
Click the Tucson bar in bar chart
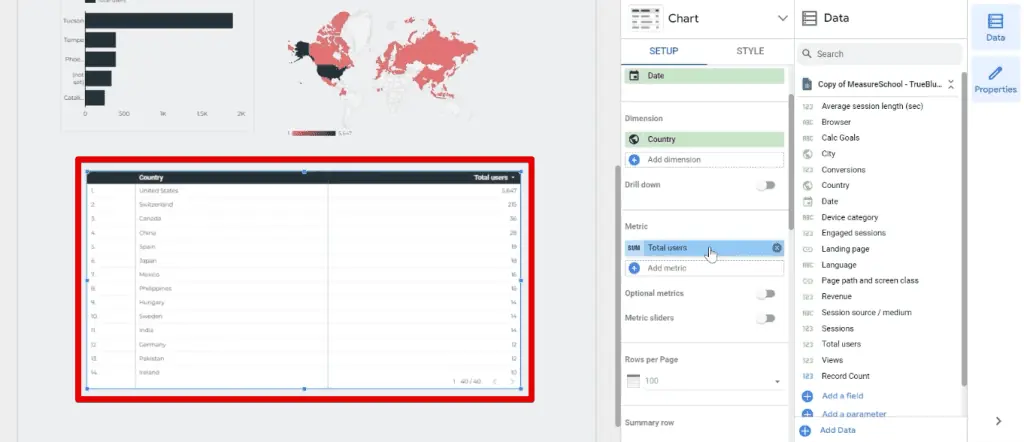159,21
